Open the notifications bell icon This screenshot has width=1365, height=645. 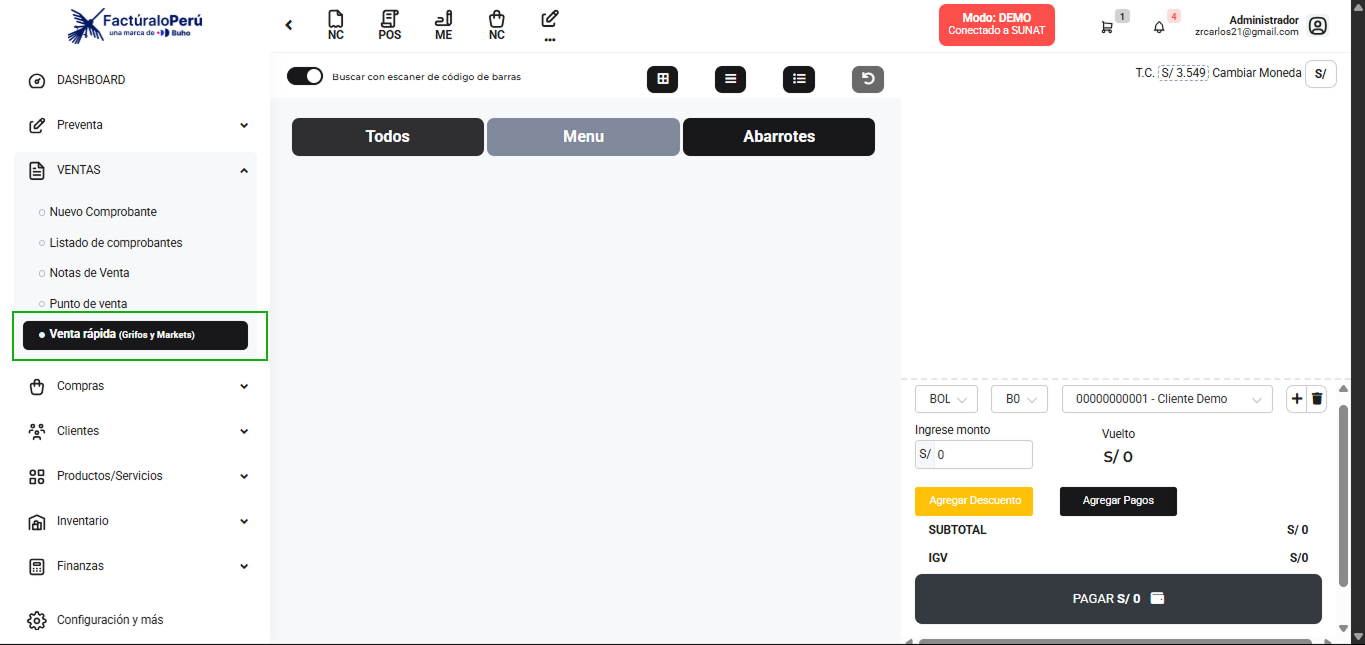tap(1159, 27)
